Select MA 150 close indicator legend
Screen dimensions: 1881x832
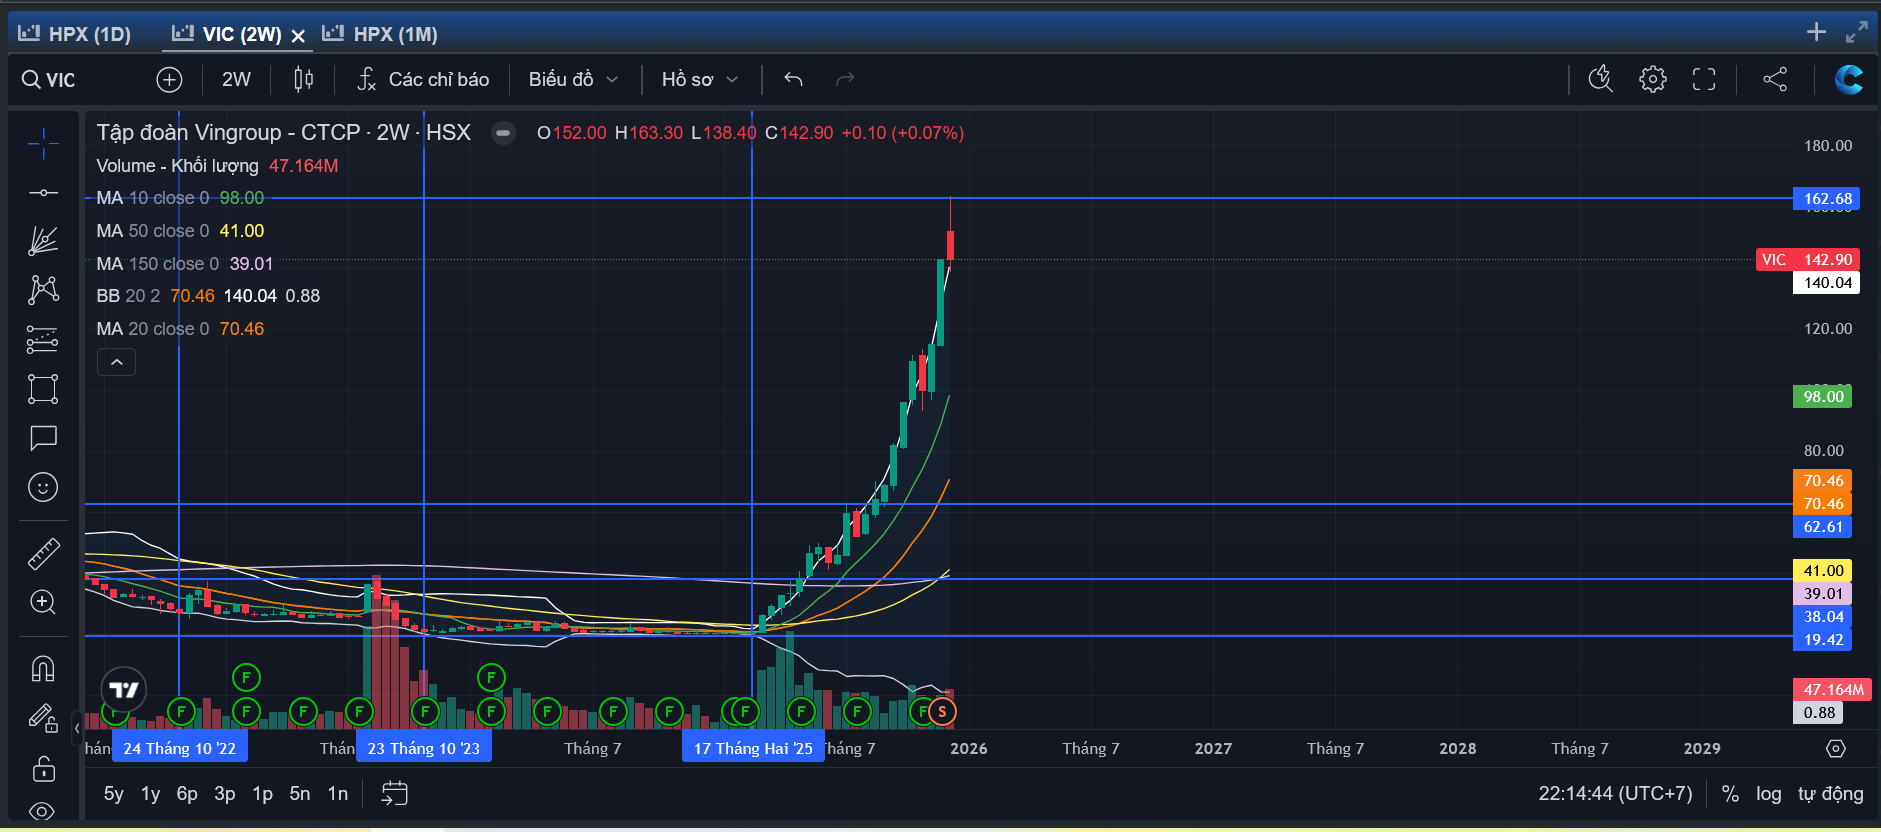click(185, 264)
